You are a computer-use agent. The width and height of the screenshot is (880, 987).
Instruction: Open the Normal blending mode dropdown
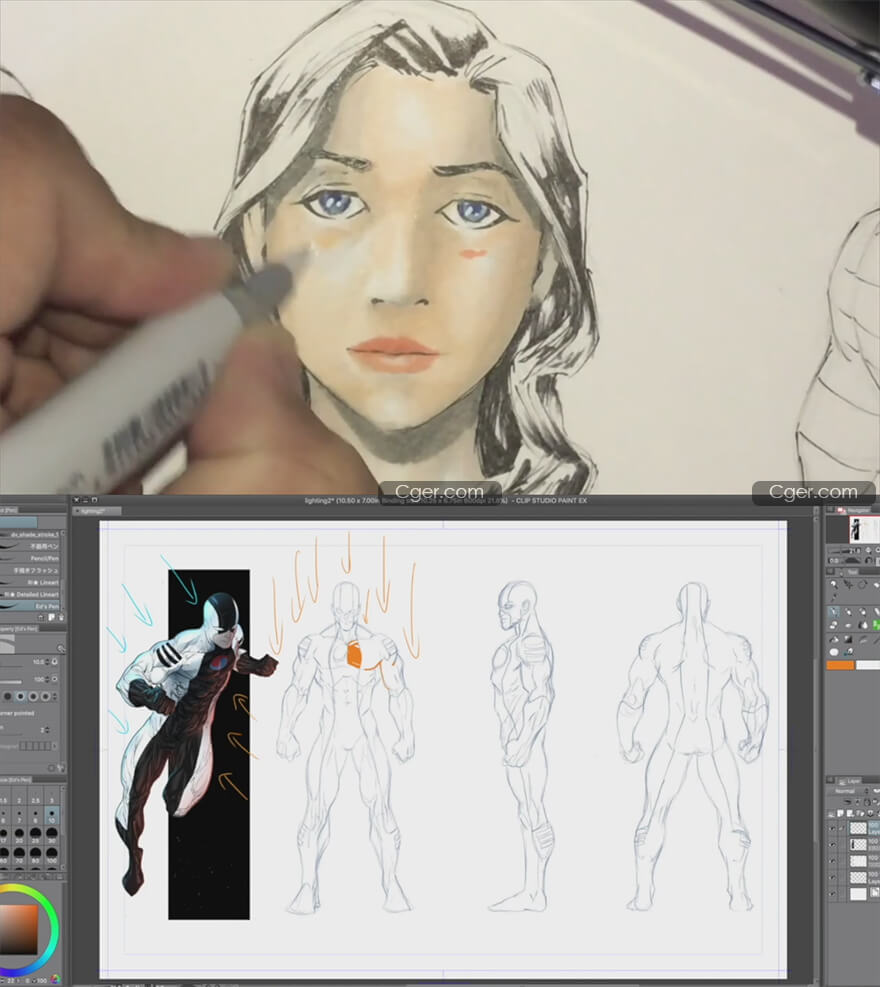coord(845,791)
